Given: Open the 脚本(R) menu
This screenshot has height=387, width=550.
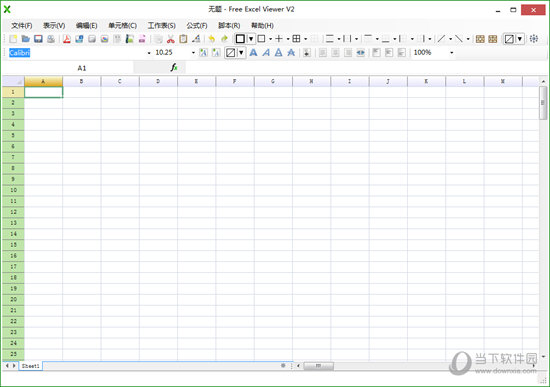Looking at the screenshot, I should coord(229,26).
